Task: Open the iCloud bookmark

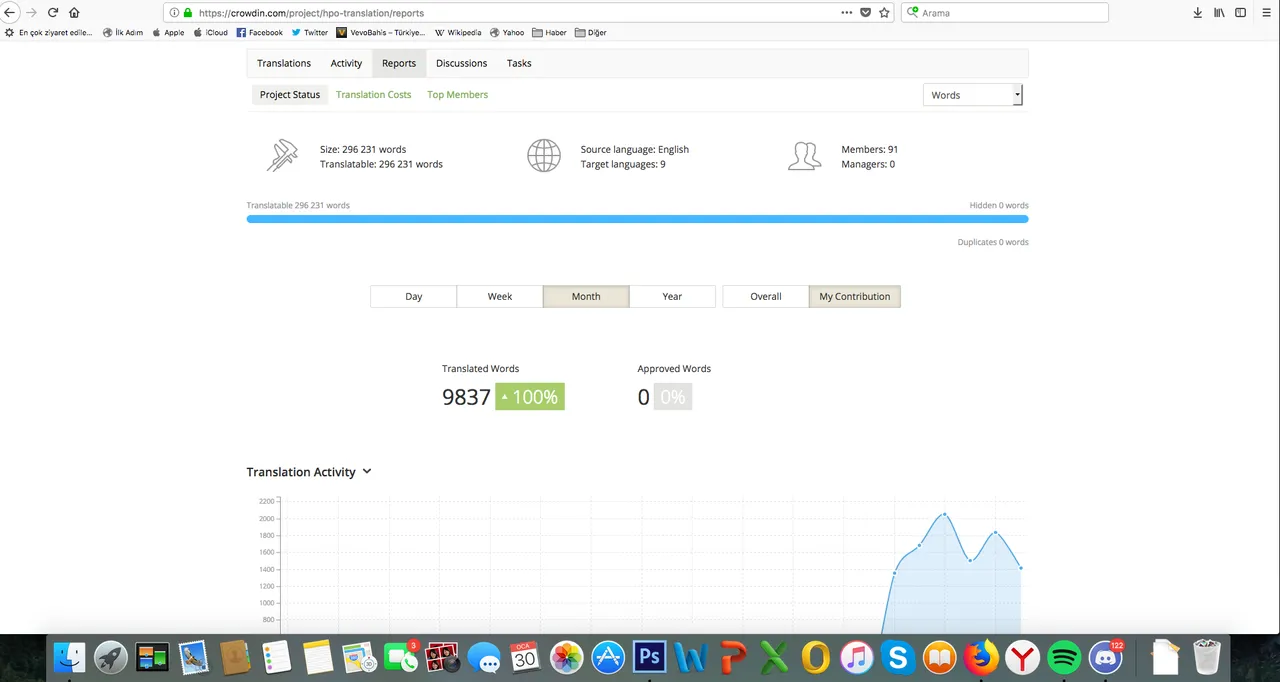Action: coord(210,32)
